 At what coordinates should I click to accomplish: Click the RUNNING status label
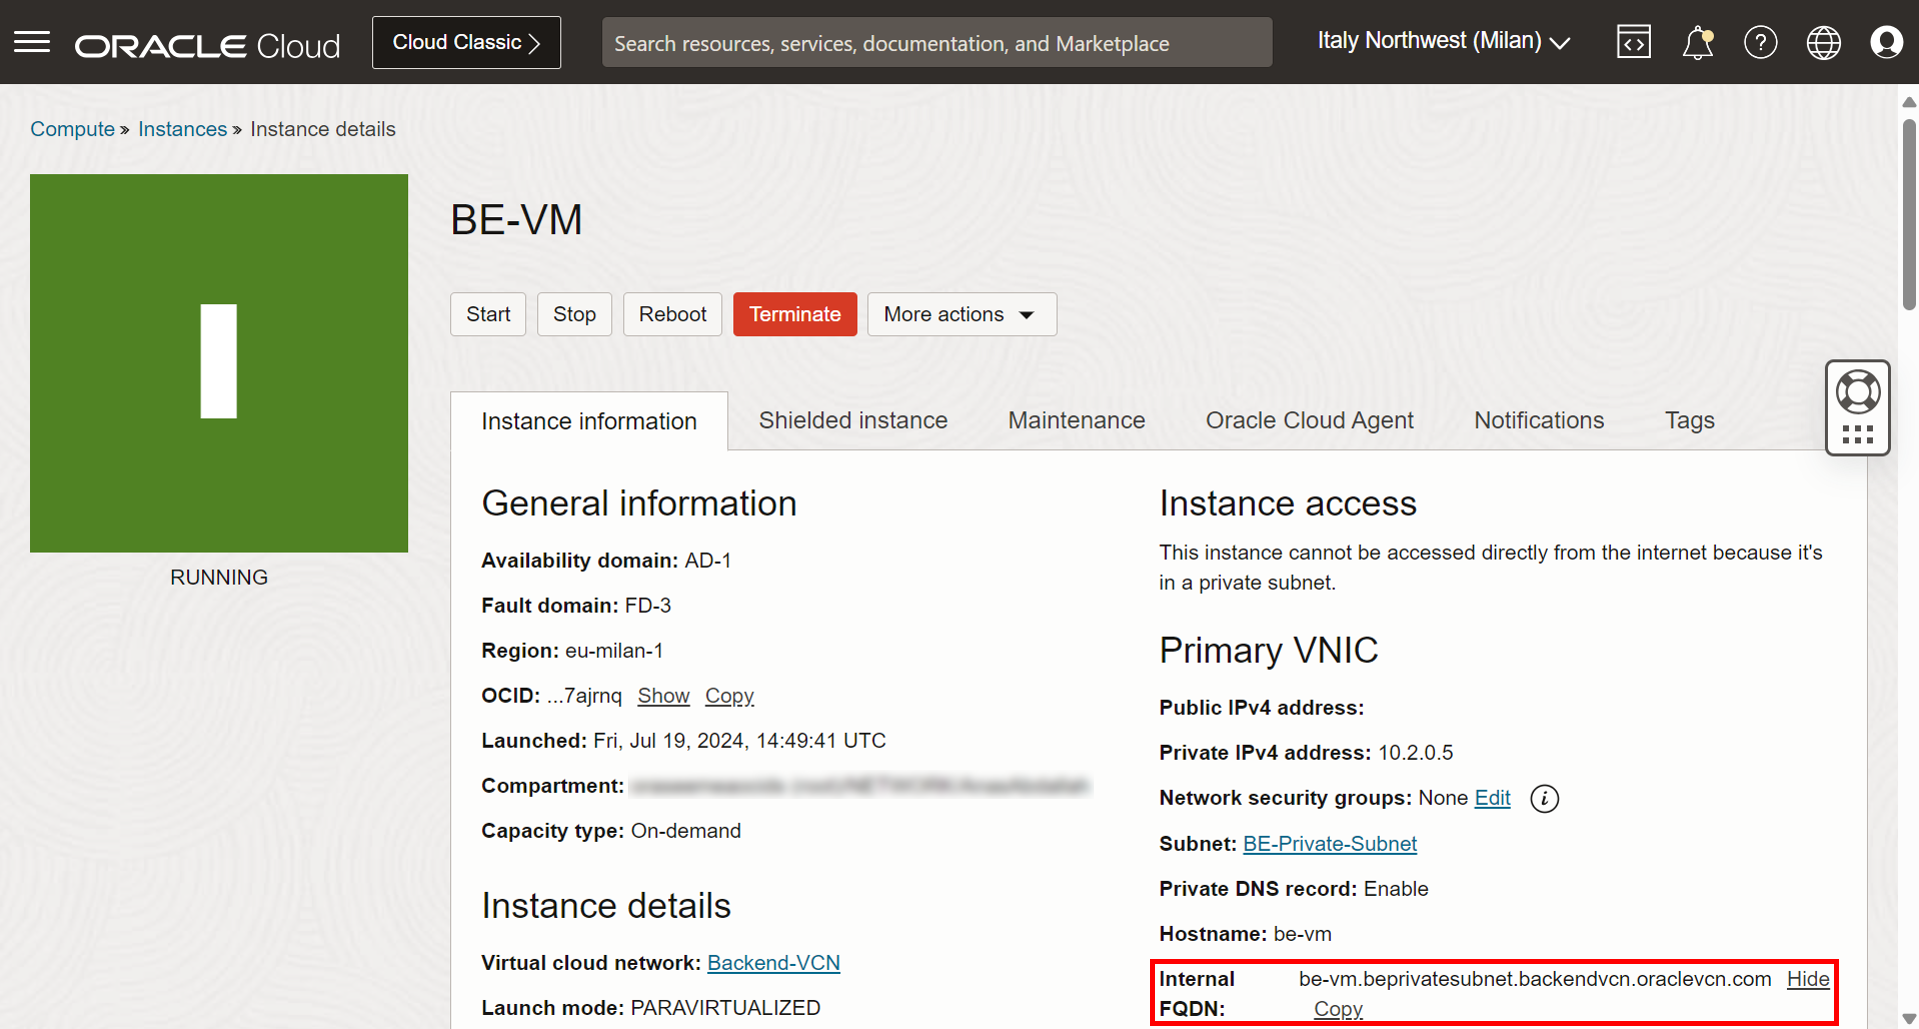pyautogui.click(x=219, y=577)
